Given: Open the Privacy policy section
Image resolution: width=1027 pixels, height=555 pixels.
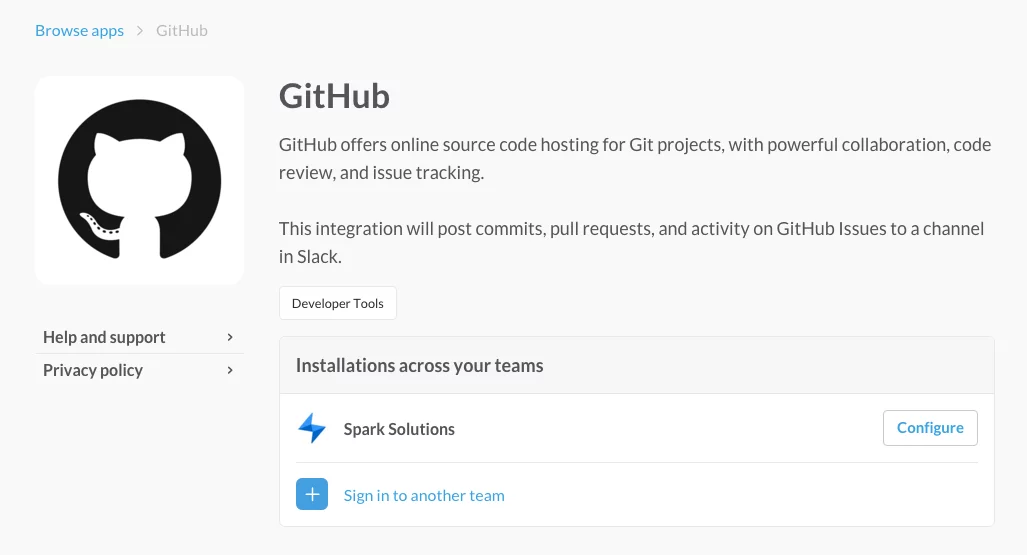Looking at the screenshot, I should pyautogui.click(x=140, y=370).
